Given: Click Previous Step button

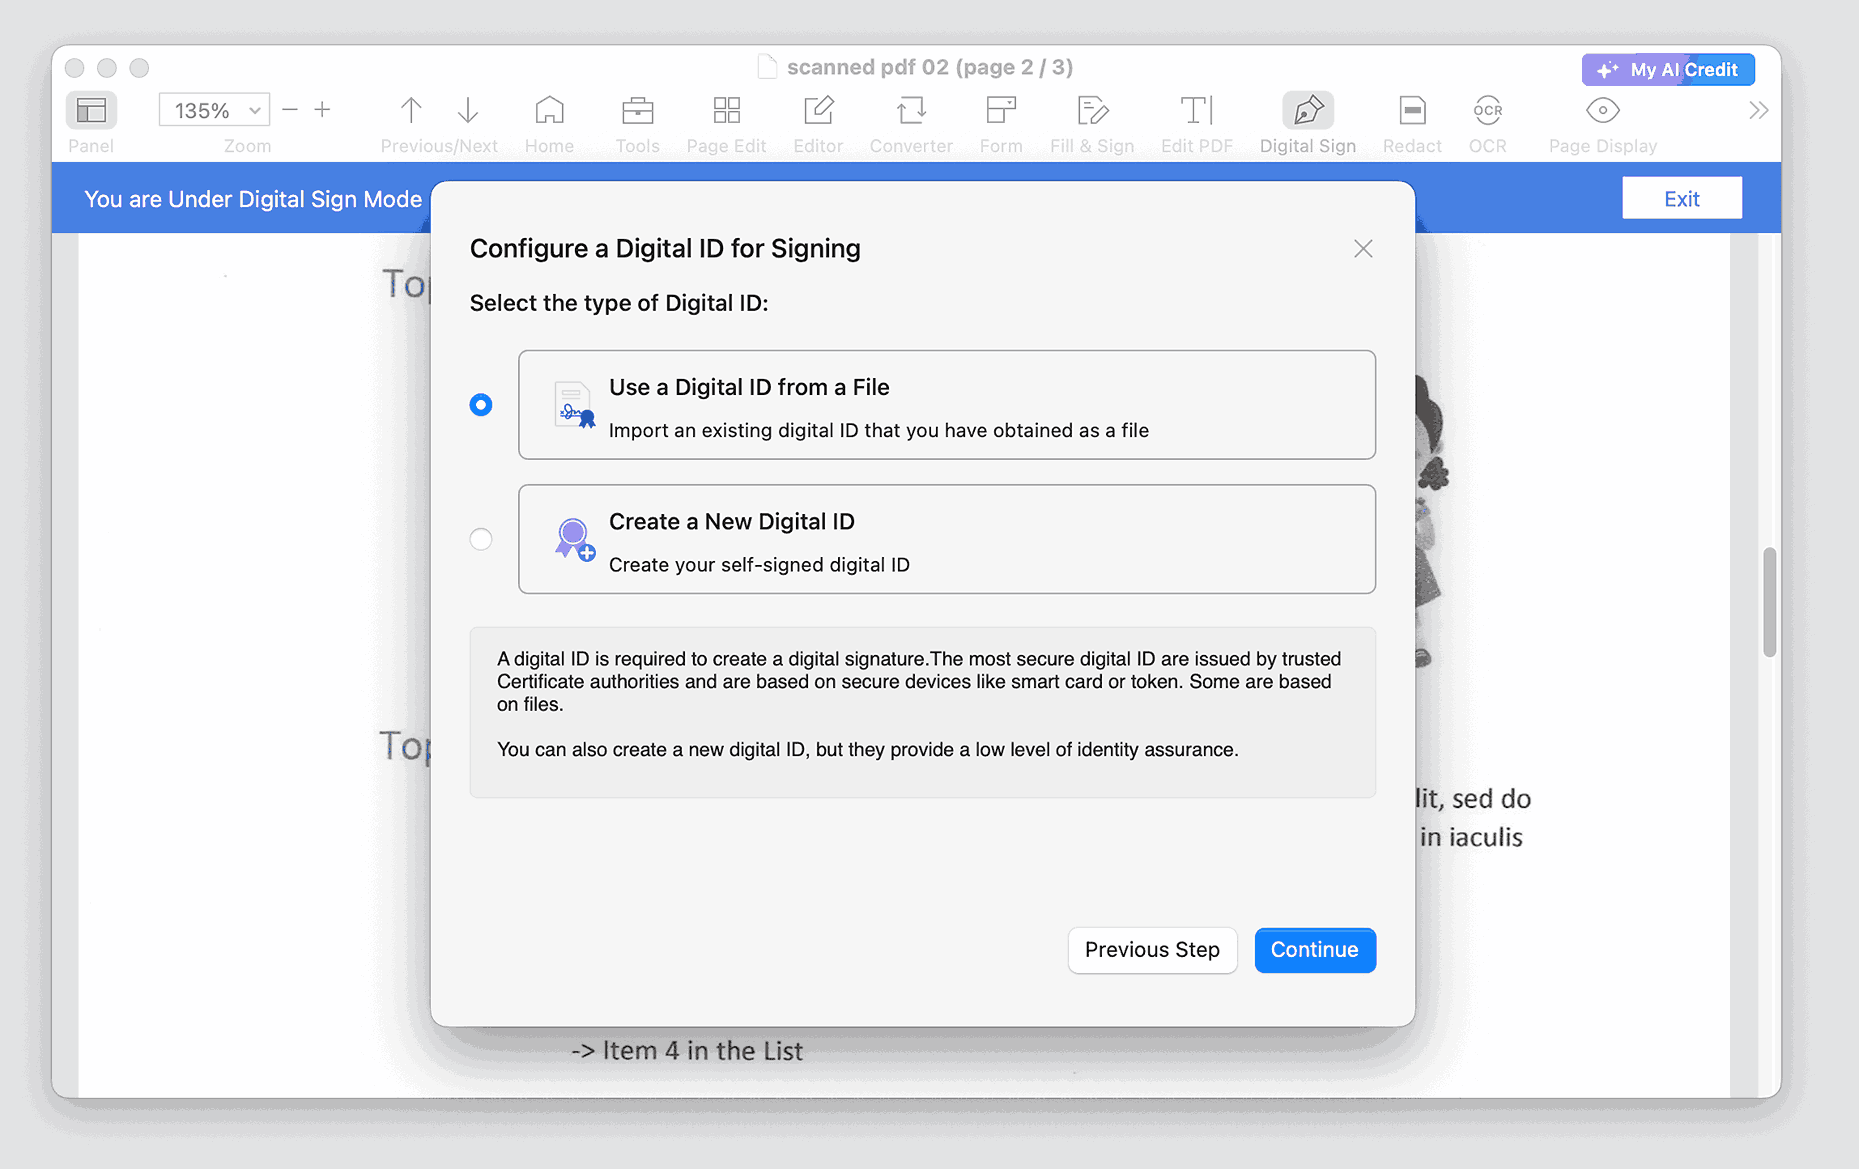Looking at the screenshot, I should tap(1152, 950).
